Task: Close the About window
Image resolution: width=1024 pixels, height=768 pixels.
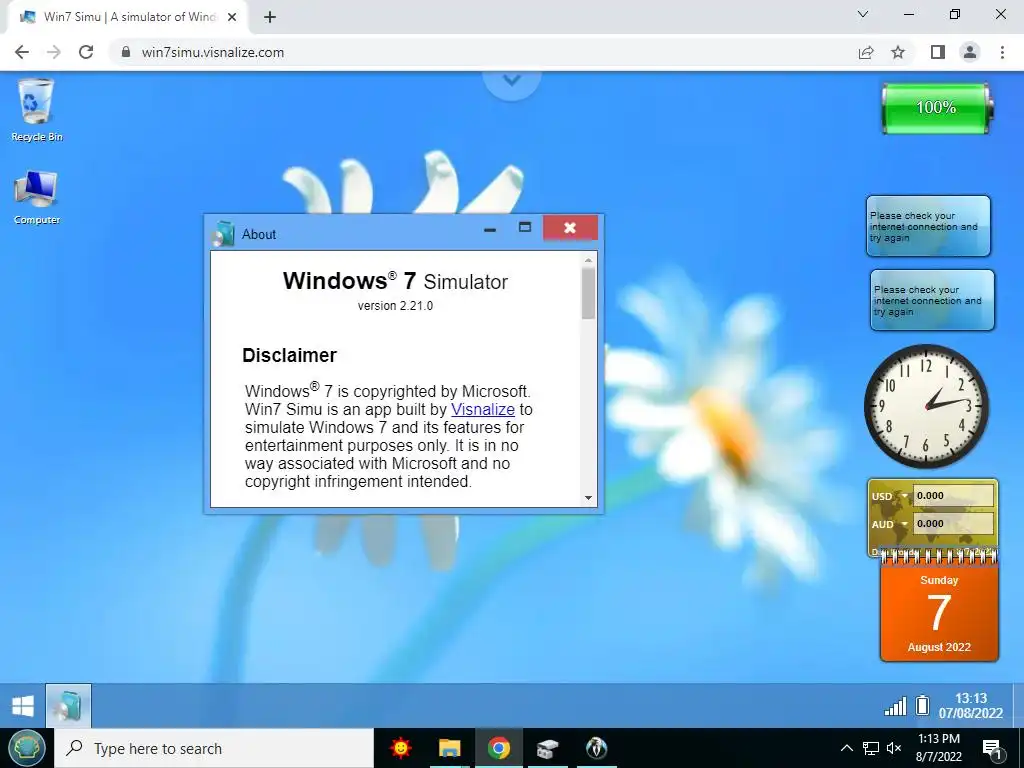Action: pos(570,227)
